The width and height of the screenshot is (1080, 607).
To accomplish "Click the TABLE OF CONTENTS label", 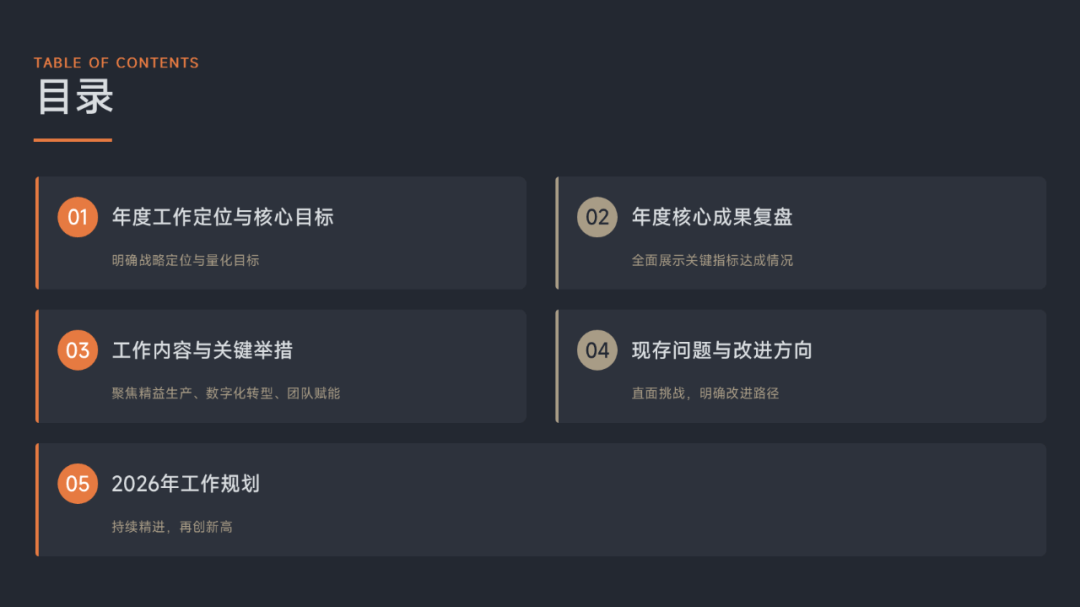I will (x=116, y=63).
